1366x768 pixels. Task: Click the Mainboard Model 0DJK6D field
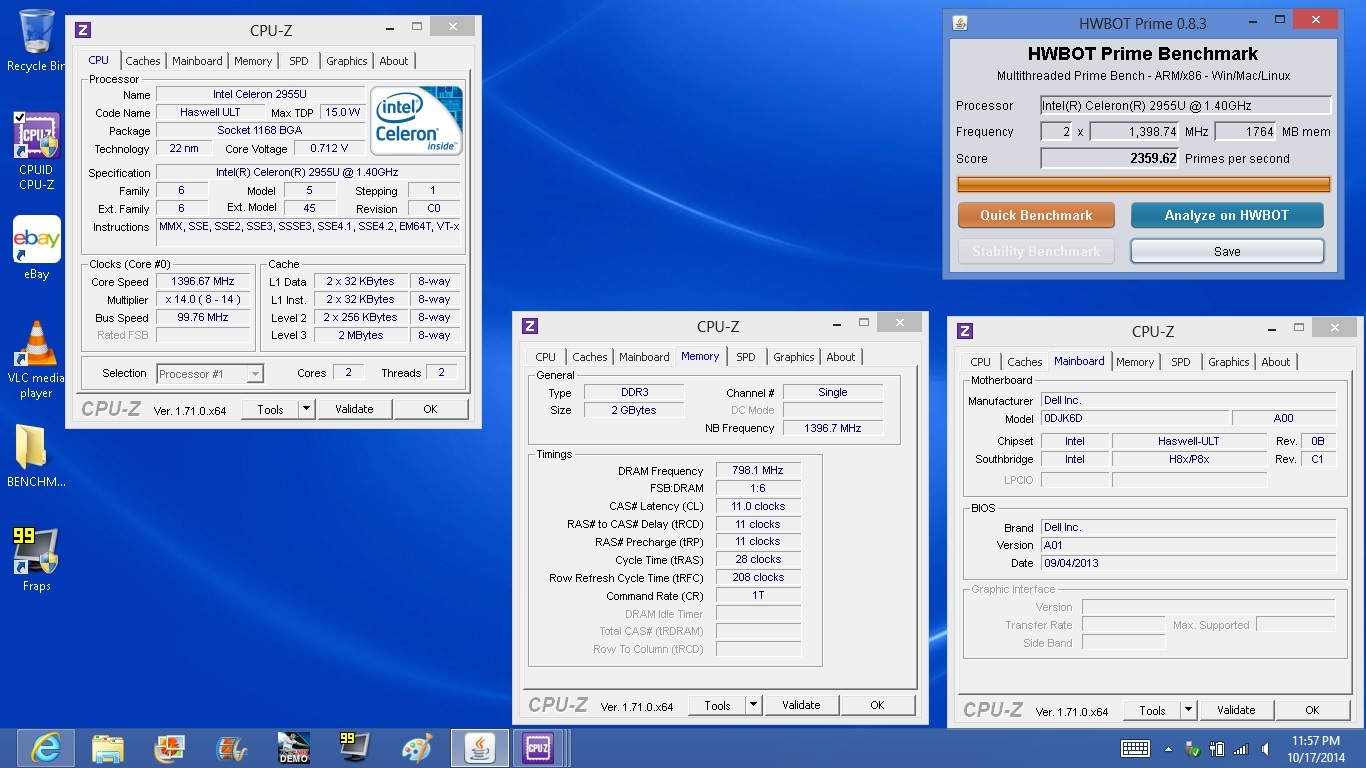[x=1135, y=418]
